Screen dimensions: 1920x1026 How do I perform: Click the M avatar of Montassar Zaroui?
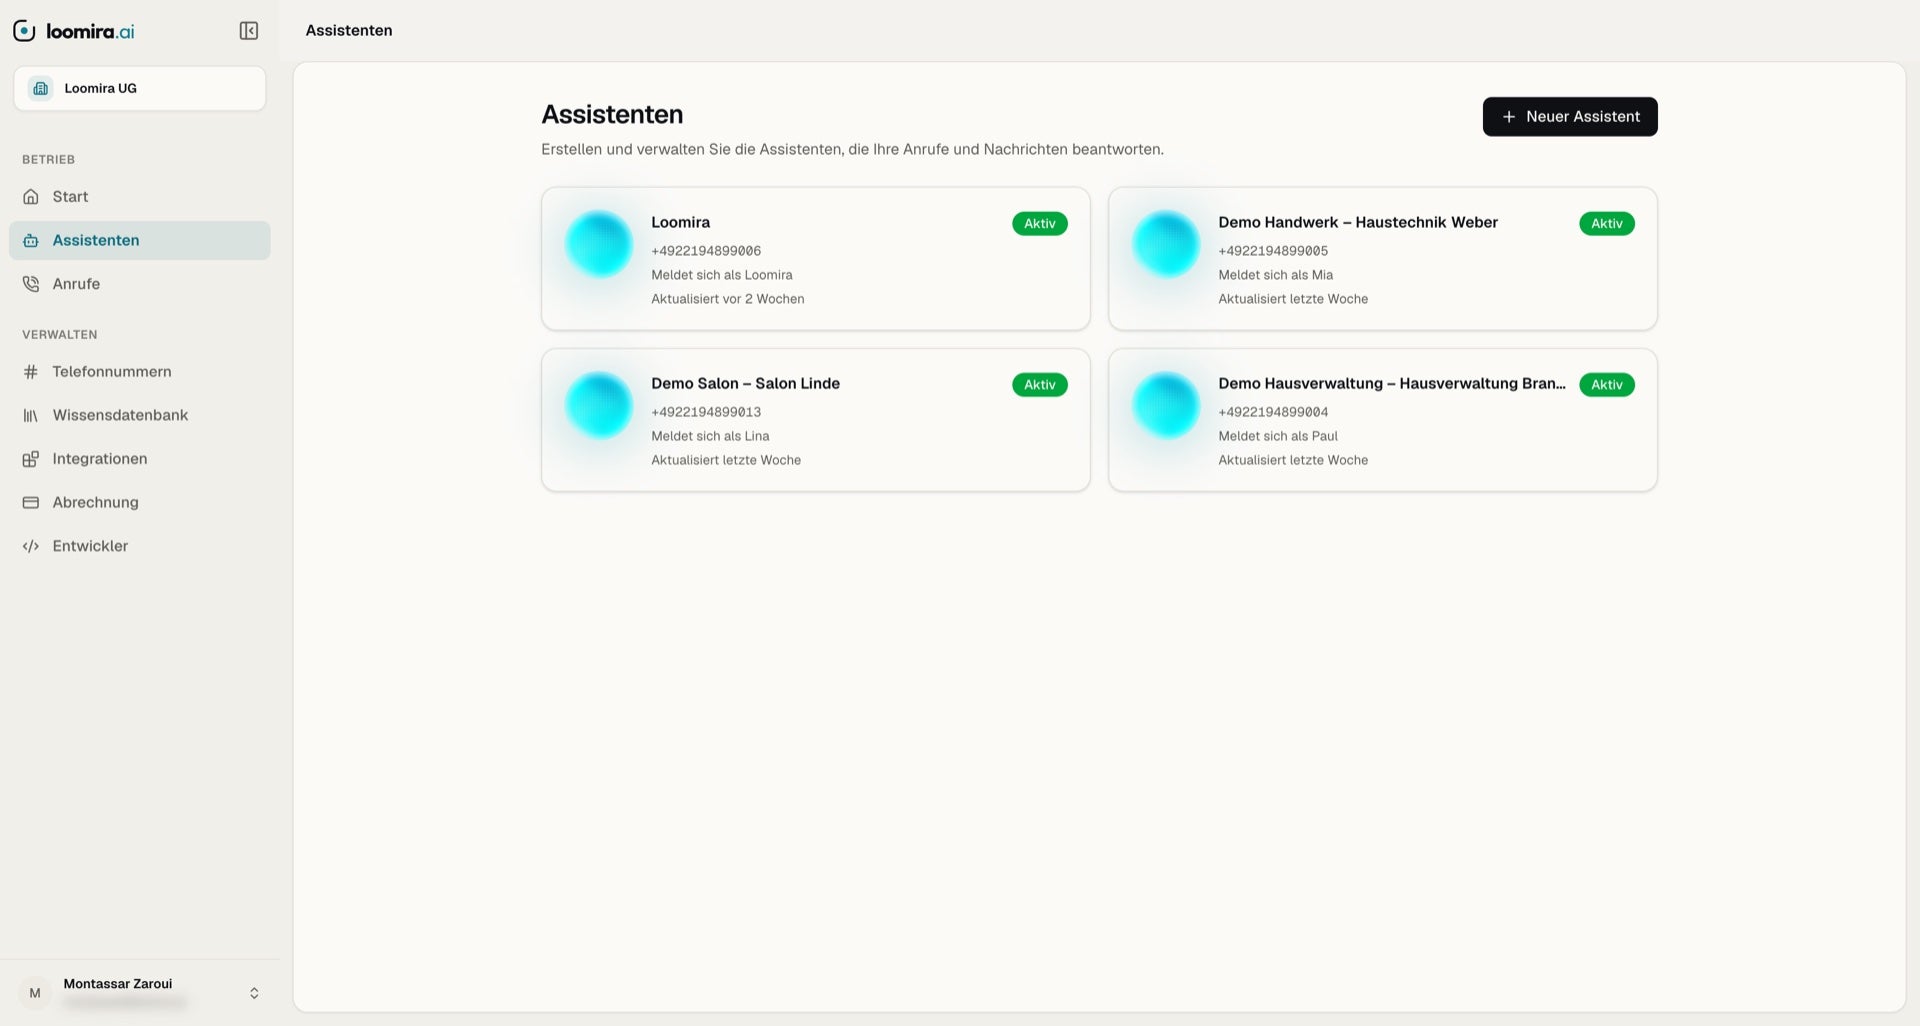click(35, 993)
